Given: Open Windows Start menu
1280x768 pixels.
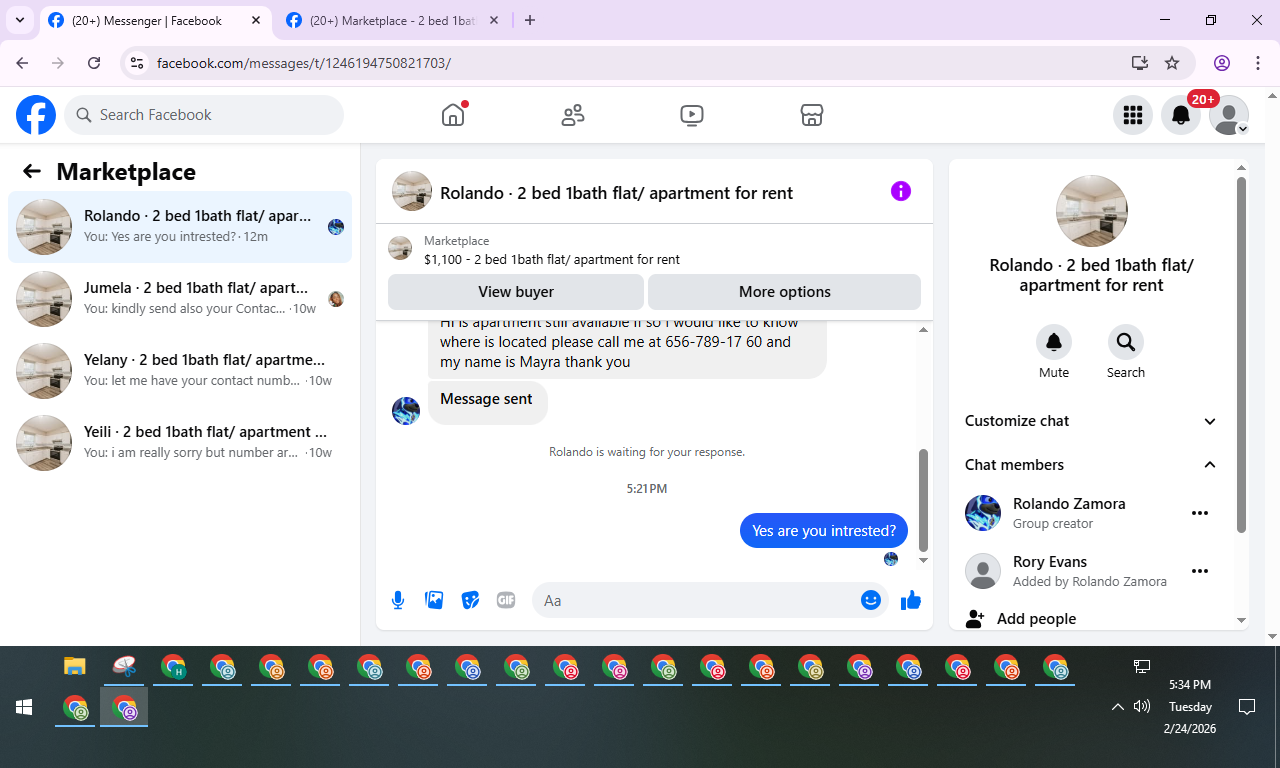Looking at the screenshot, I should [24, 708].
